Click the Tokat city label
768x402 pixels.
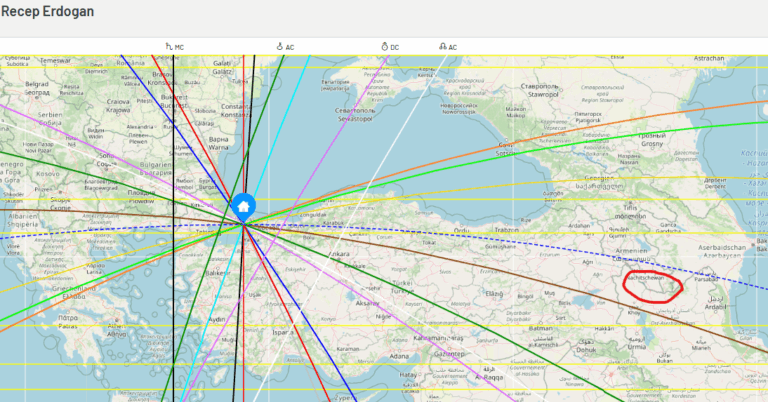point(429,242)
